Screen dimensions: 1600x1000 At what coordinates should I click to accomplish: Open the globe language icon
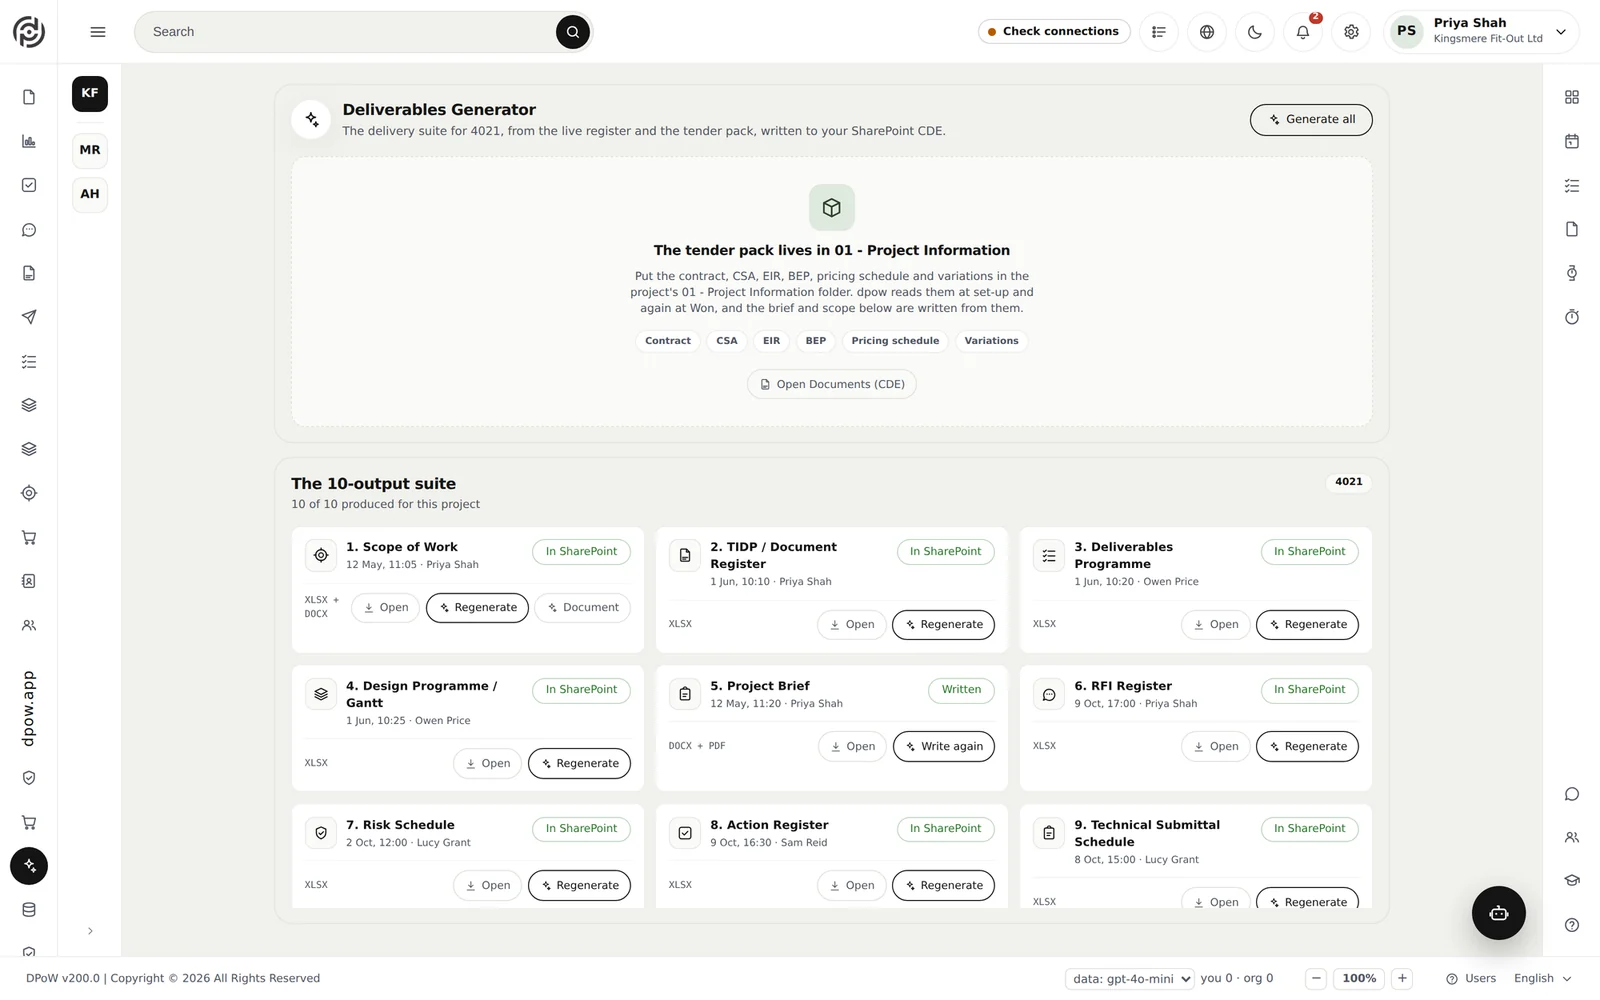1207,32
